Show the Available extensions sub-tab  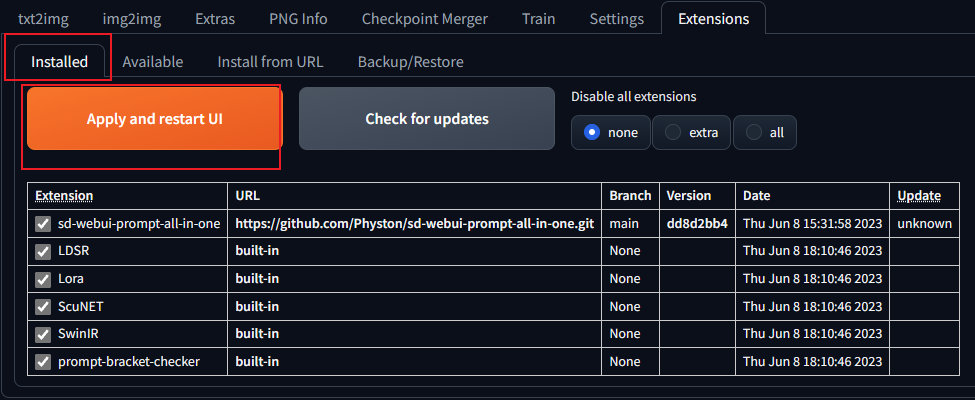152,62
